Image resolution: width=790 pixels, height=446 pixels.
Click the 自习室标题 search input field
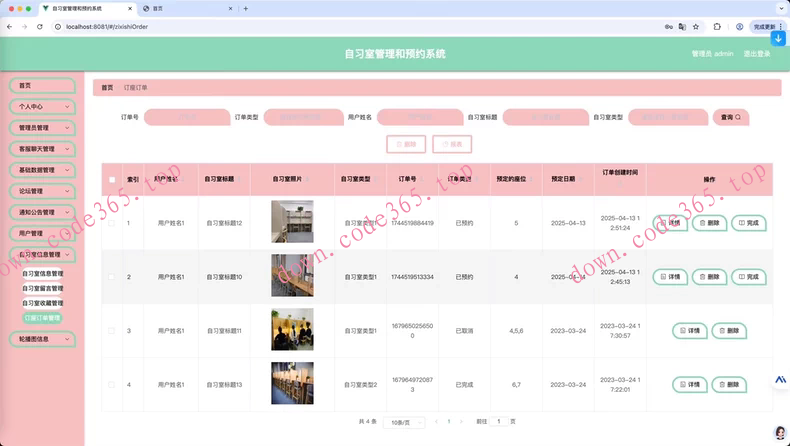tap(546, 117)
